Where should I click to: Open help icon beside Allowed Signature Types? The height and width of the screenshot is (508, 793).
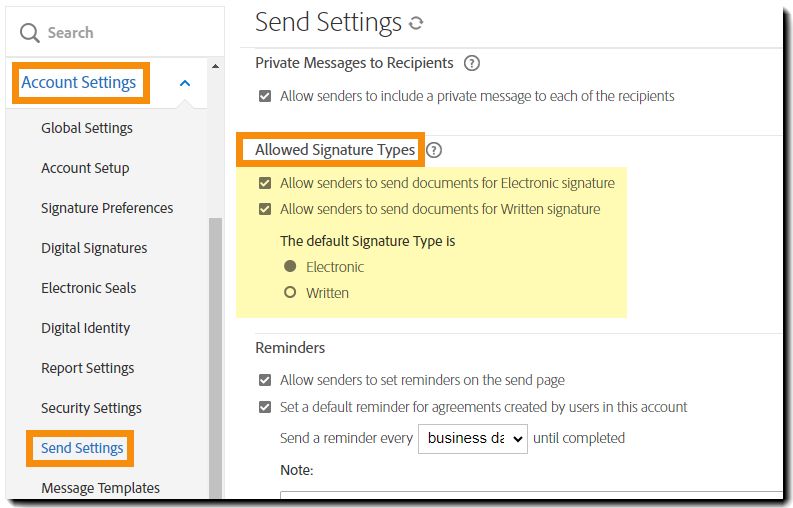[434, 150]
